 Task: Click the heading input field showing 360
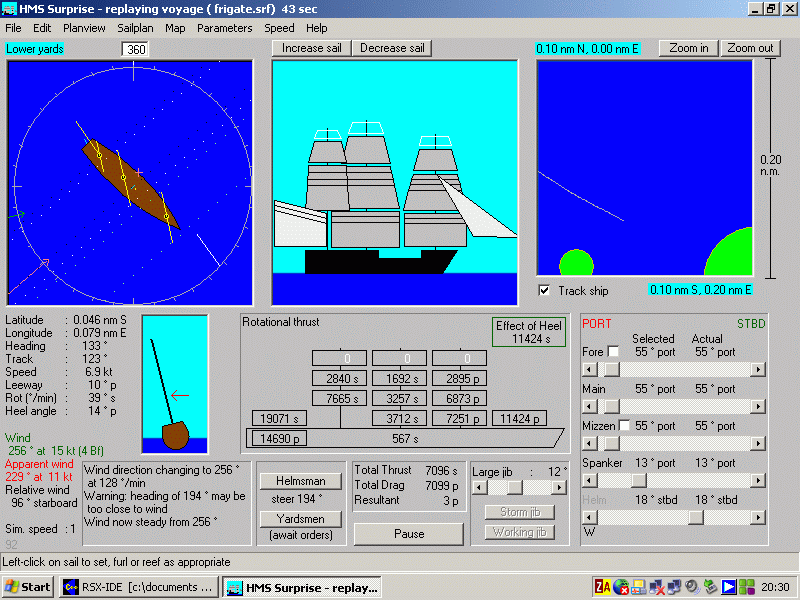(135, 49)
